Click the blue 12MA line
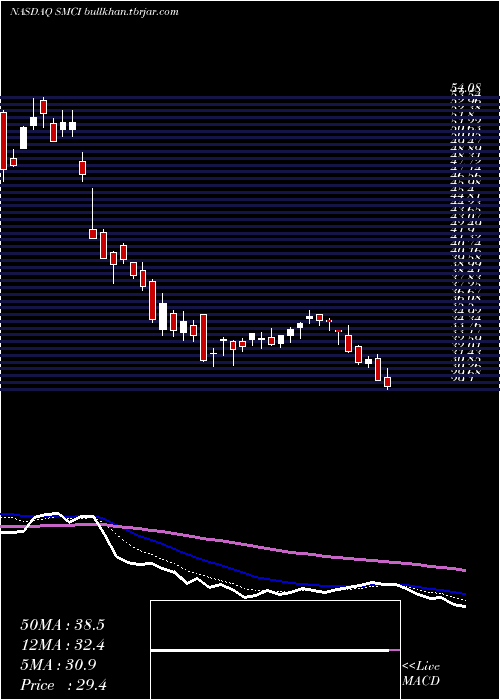This screenshot has height=700, width=500. click(x=232, y=567)
